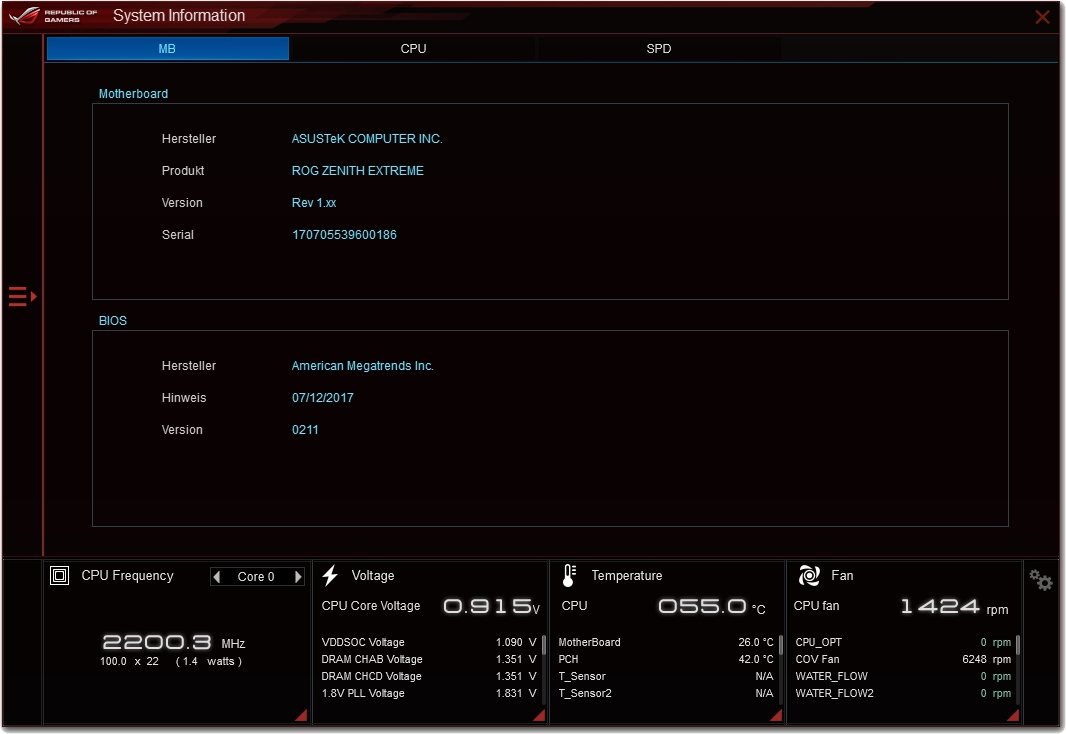This screenshot has width=1066, height=734.
Task: Click the Produkt label in Motherboard section
Action: pyautogui.click(x=183, y=171)
